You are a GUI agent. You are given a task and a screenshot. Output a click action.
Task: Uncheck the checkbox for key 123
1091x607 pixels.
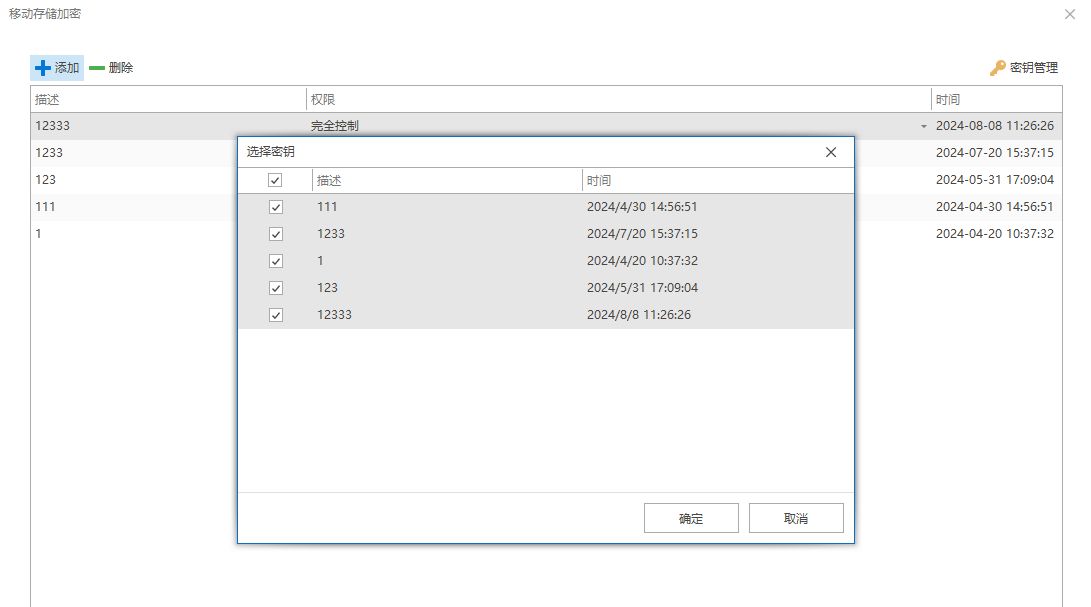[276, 287]
